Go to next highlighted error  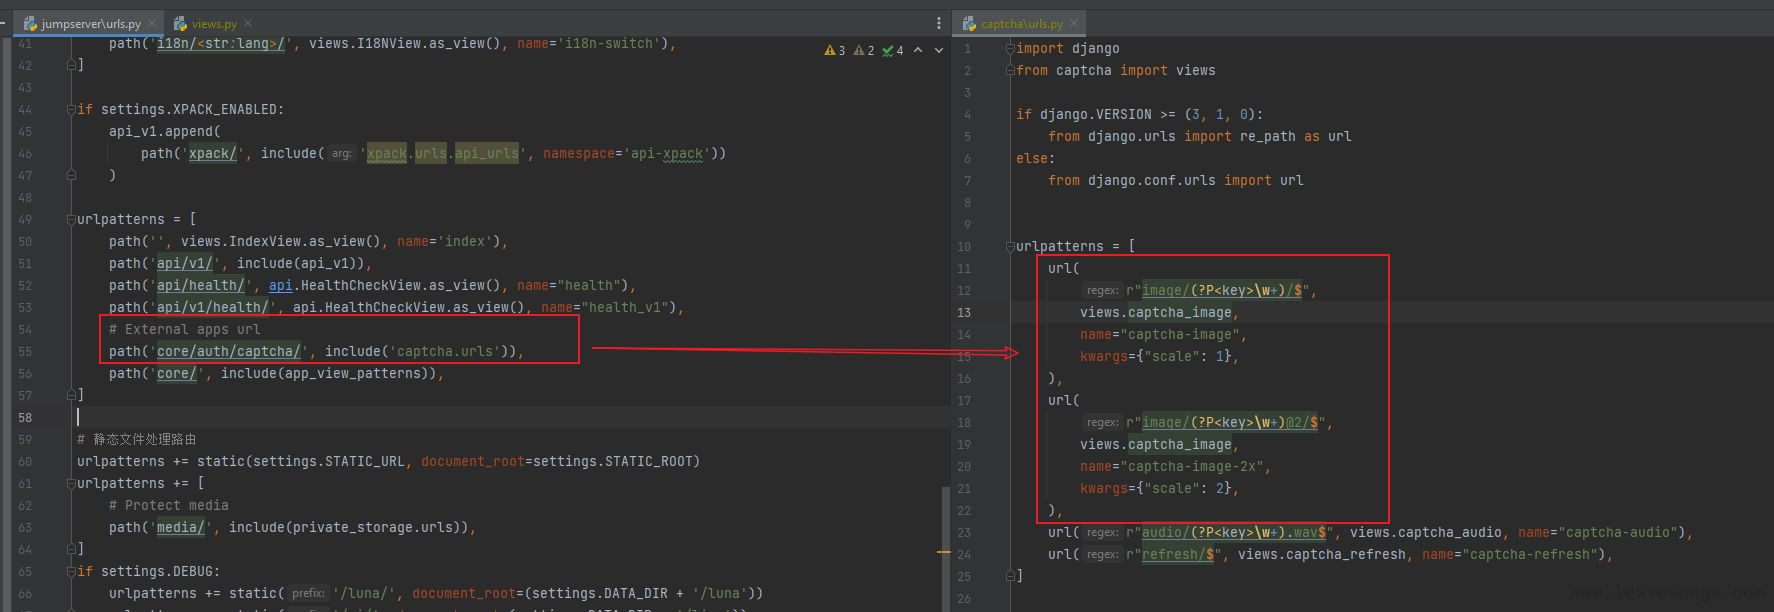[938, 50]
